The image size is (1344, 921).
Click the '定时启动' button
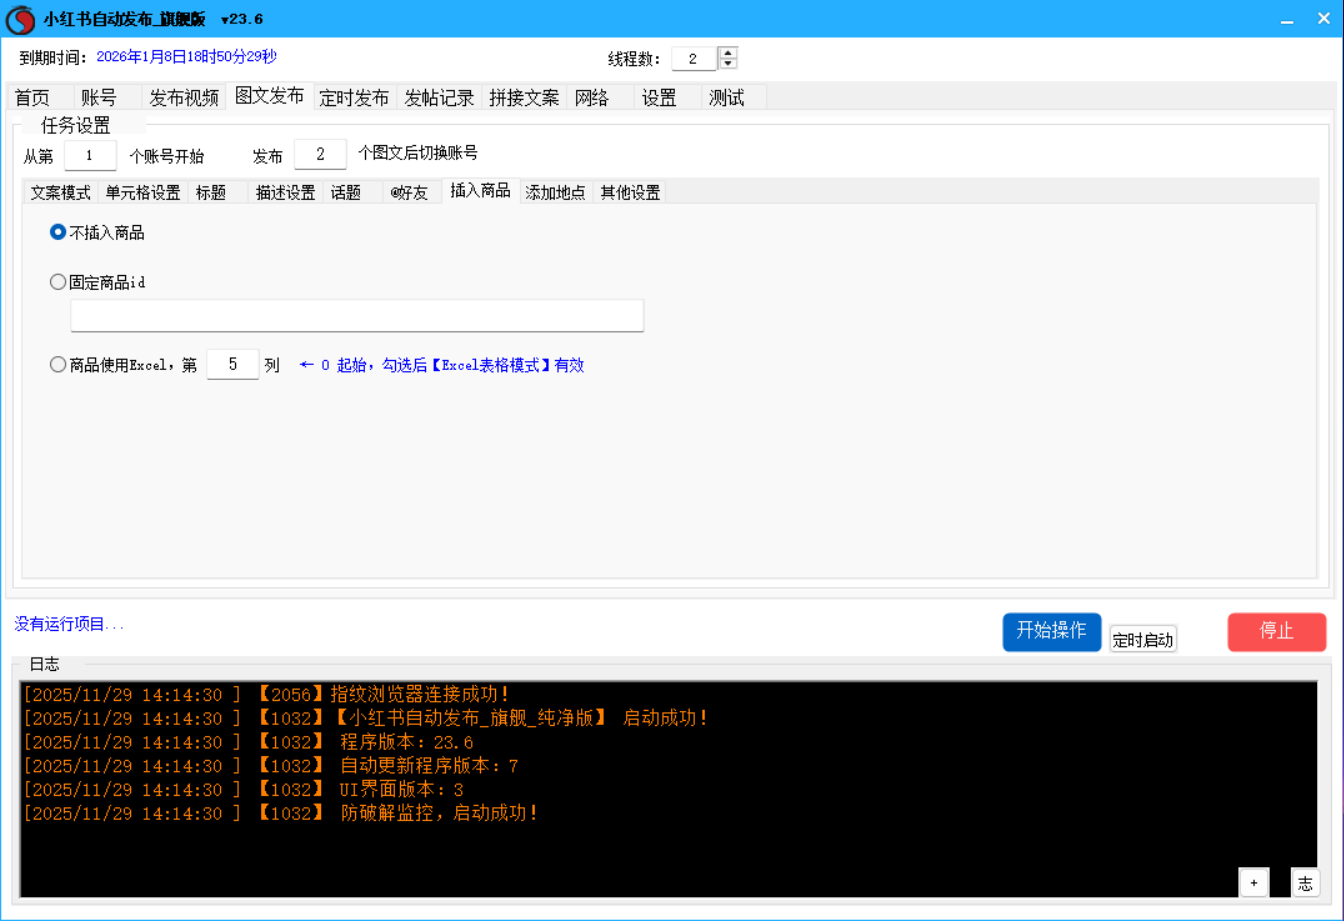pos(1143,640)
